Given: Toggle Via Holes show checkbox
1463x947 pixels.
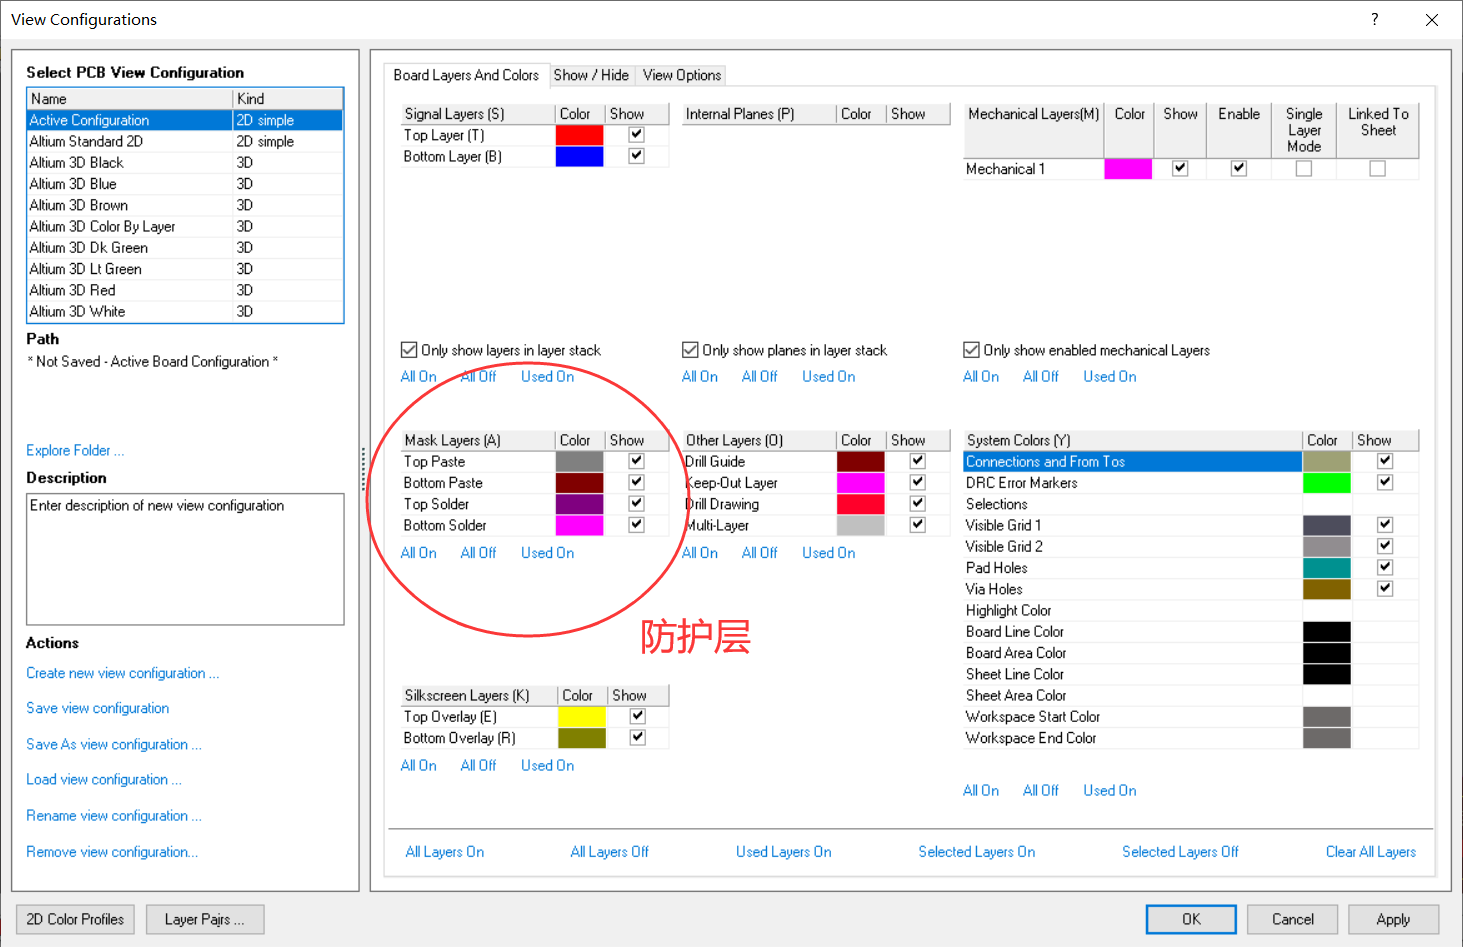Looking at the screenshot, I should pyautogui.click(x=1385, y=589).
